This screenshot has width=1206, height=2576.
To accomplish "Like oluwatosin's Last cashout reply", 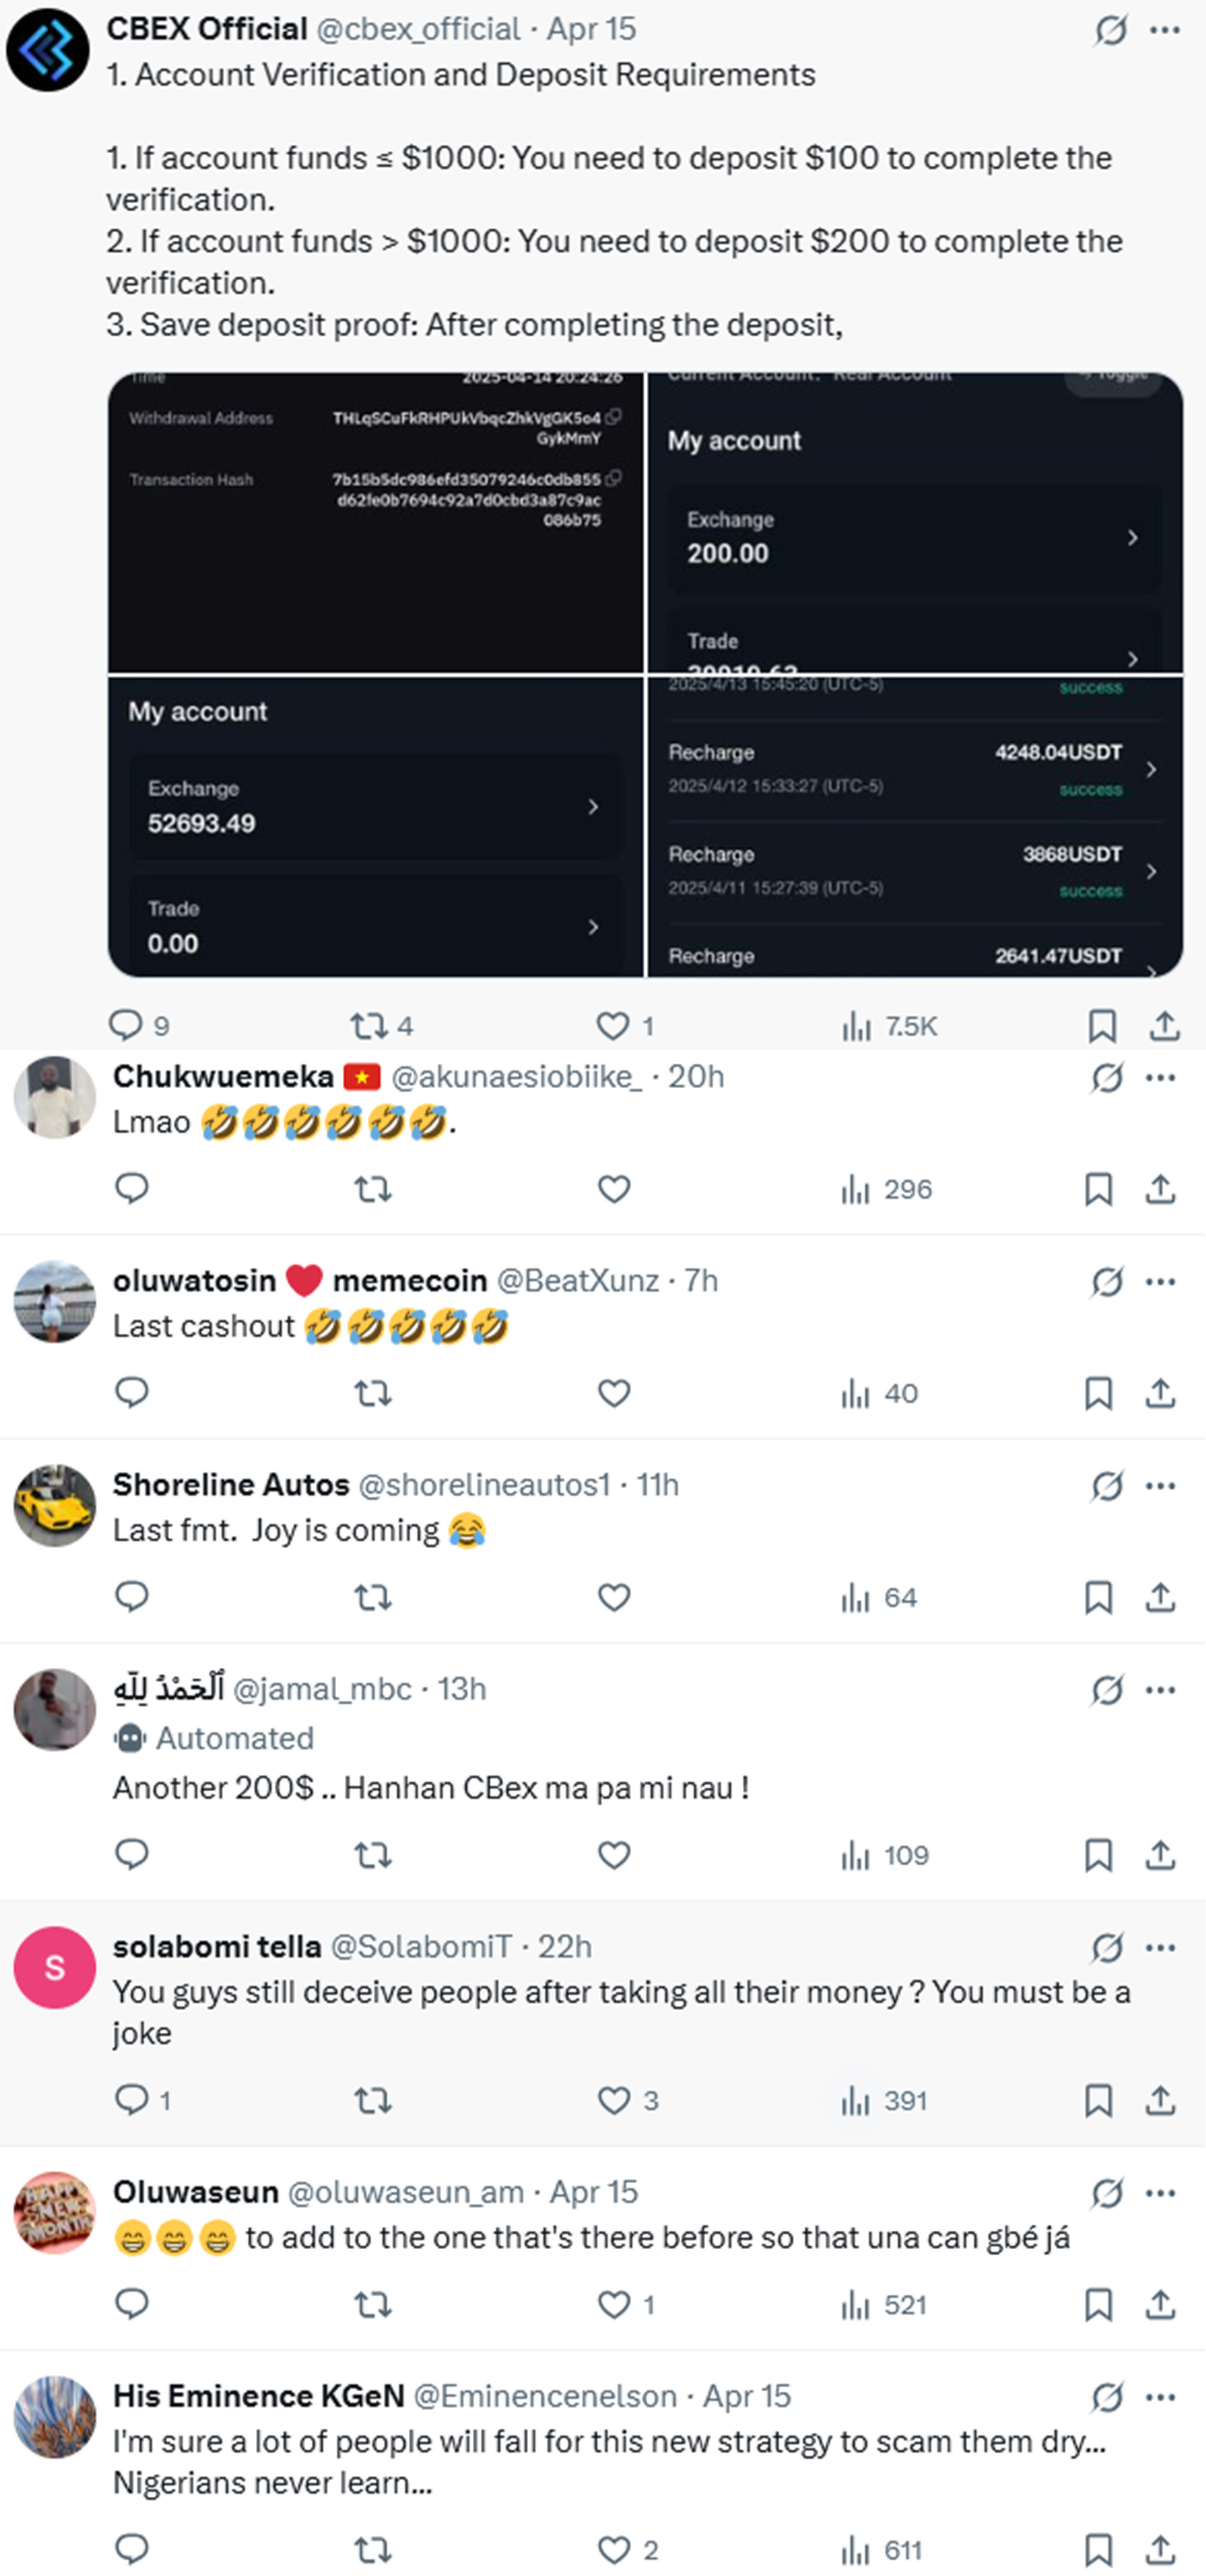I will point(613,1393).
